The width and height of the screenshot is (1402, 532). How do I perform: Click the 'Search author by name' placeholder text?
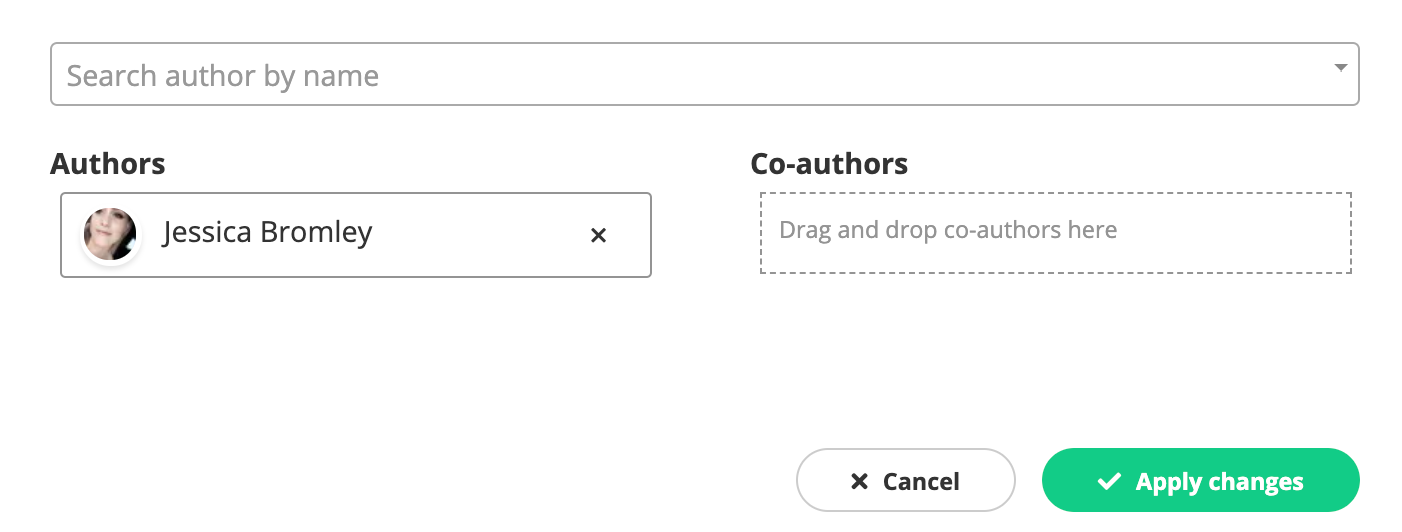pyautogui.click(x=223, y=76)
